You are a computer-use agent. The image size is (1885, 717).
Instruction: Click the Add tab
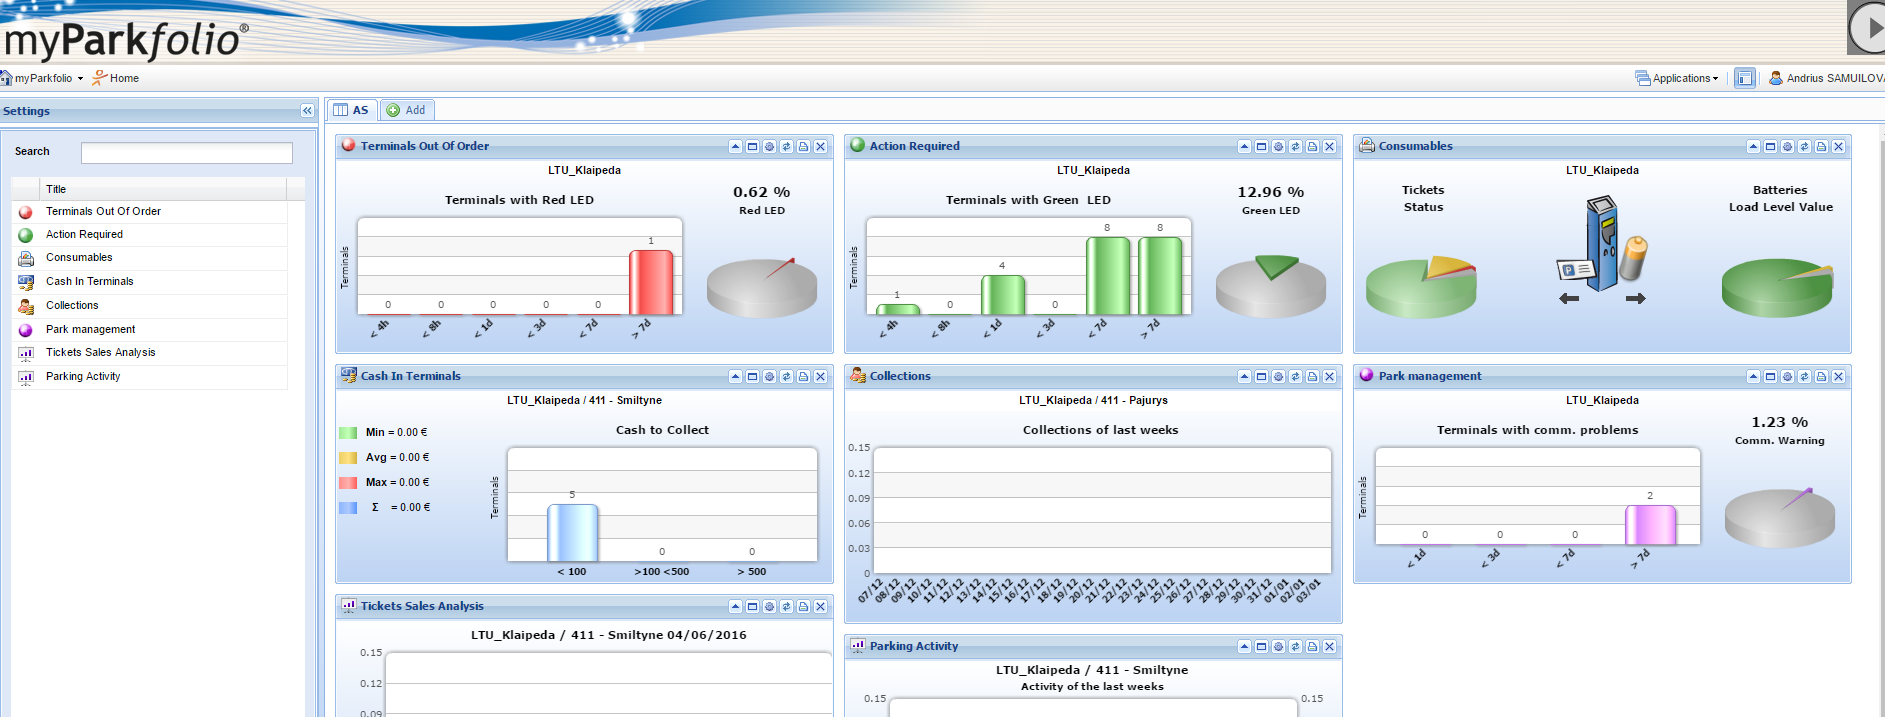[x=407, y=110]
